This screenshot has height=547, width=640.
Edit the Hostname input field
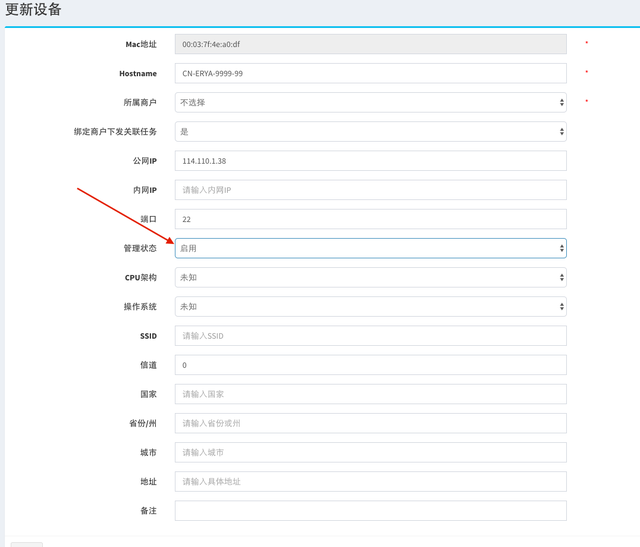click(x=371, y=73)
